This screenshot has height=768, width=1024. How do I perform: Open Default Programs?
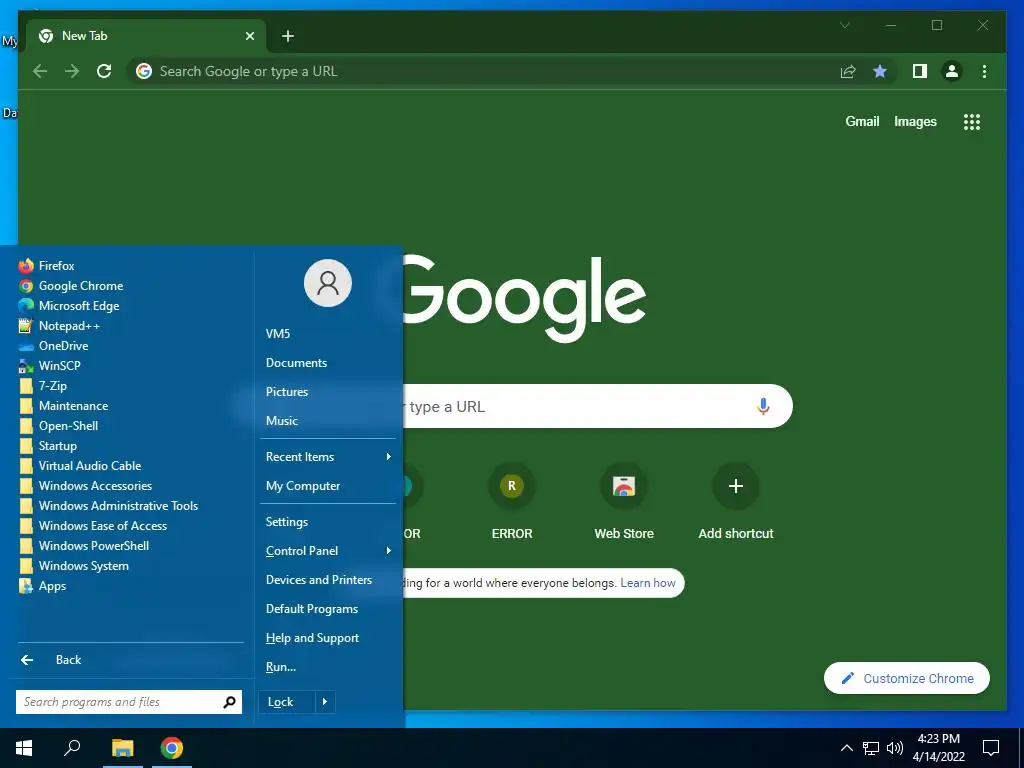(312, 609)
